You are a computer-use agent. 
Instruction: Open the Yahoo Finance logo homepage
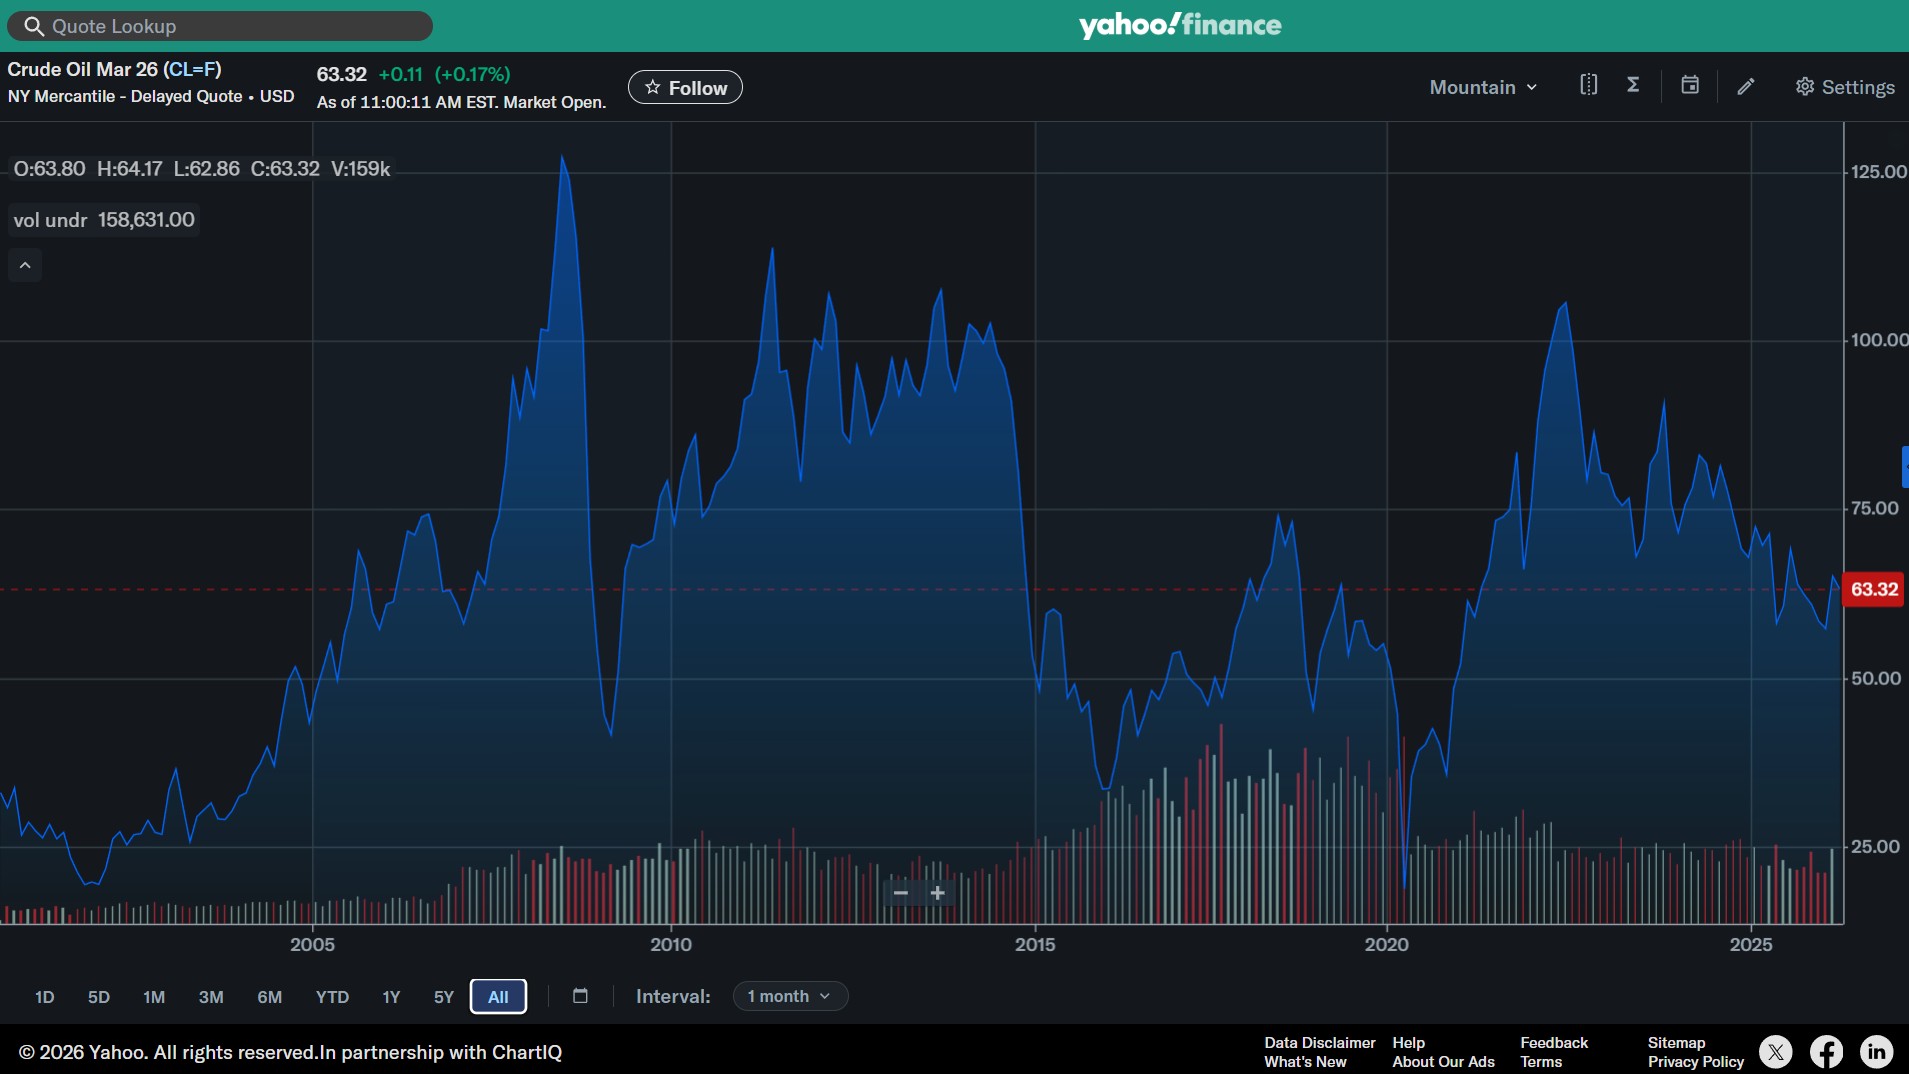click(1180, 25)
